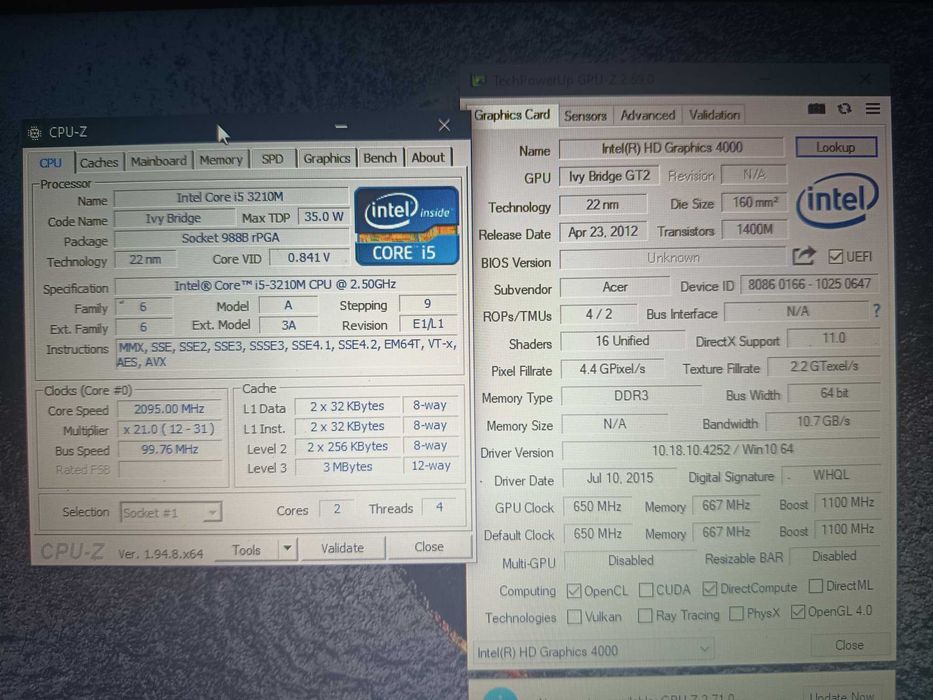Click the BIOS export share icon
933x700 pixels.
pos(803,257)
